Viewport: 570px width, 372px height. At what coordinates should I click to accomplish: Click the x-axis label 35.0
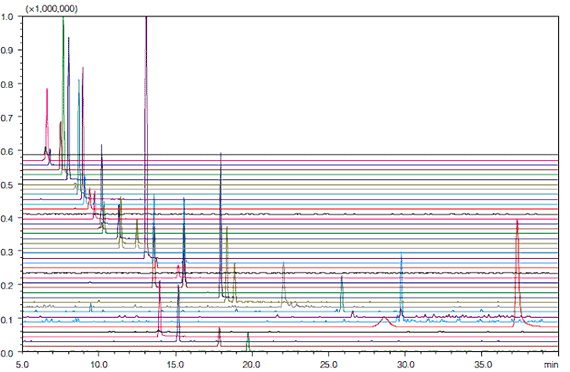click(x=482, y=364)
